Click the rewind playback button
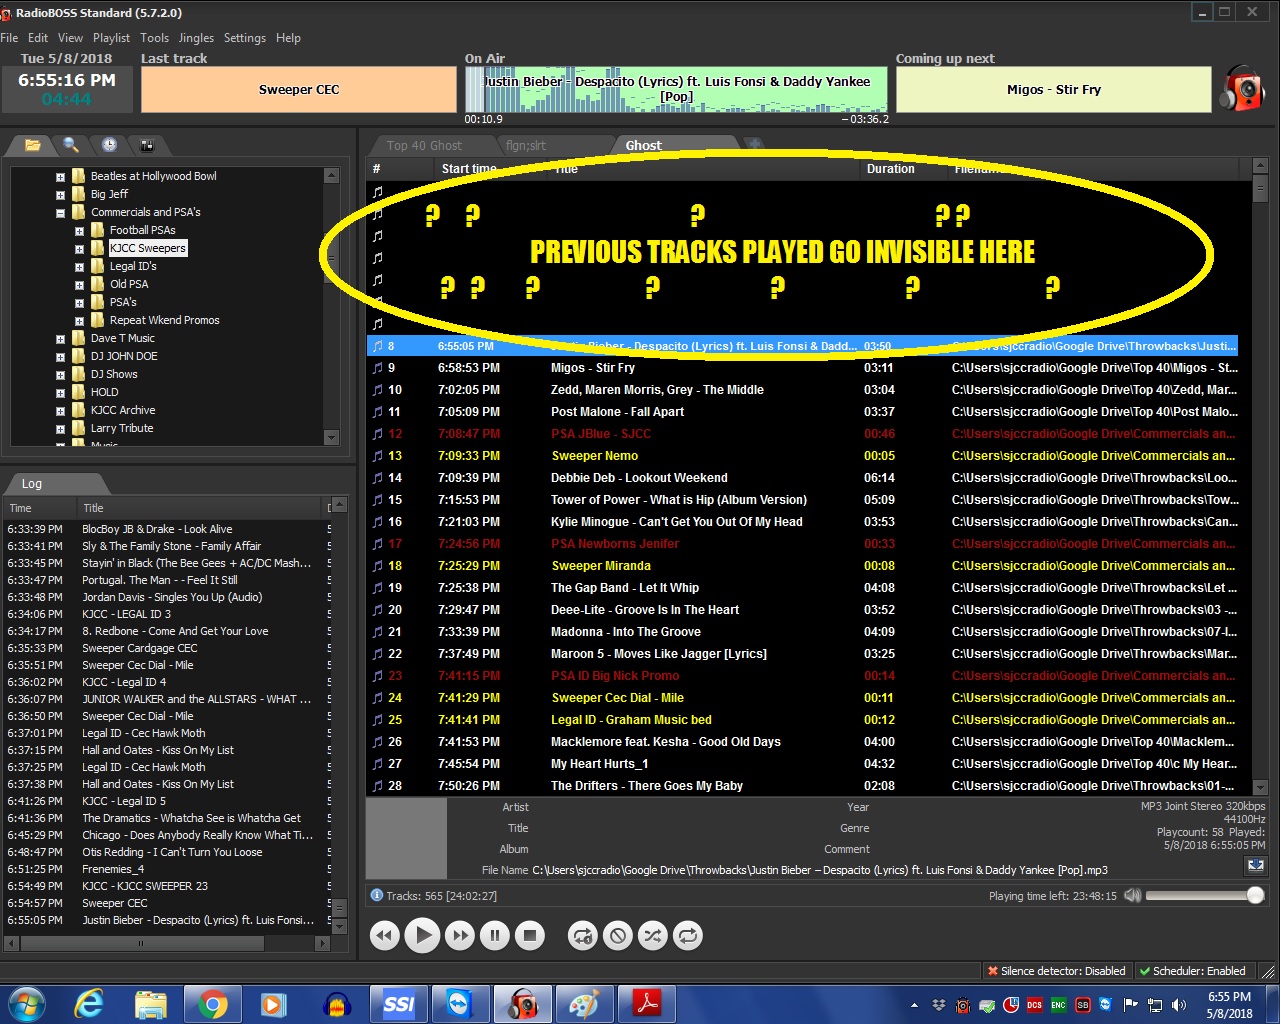This screenshot has height=1024, width=1280. [385, 936]
